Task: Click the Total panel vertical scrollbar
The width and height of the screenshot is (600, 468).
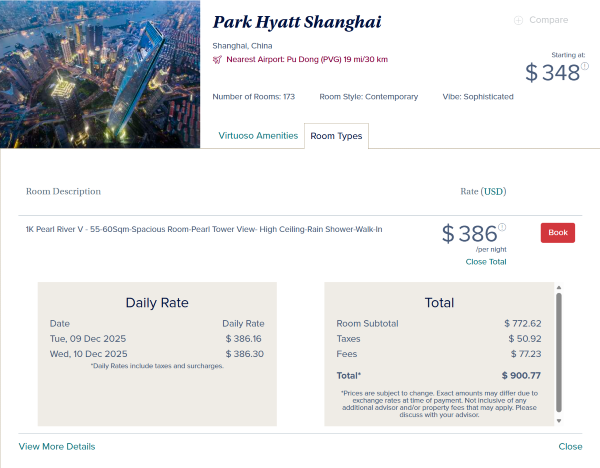Action: [x=558, y=350]
